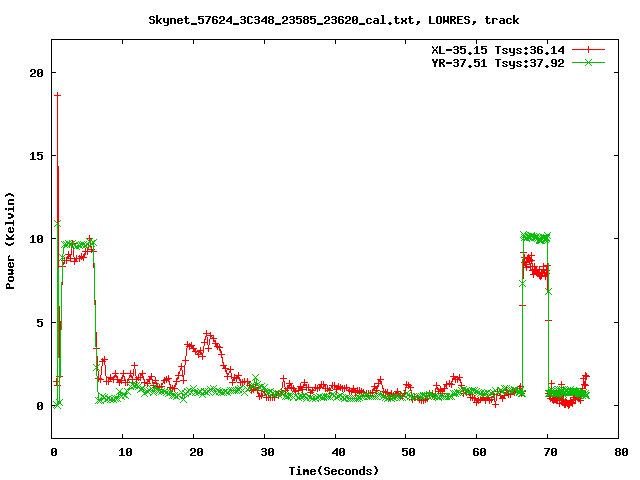Click the Time(Seconds) x-axis label

coord(333,470)
